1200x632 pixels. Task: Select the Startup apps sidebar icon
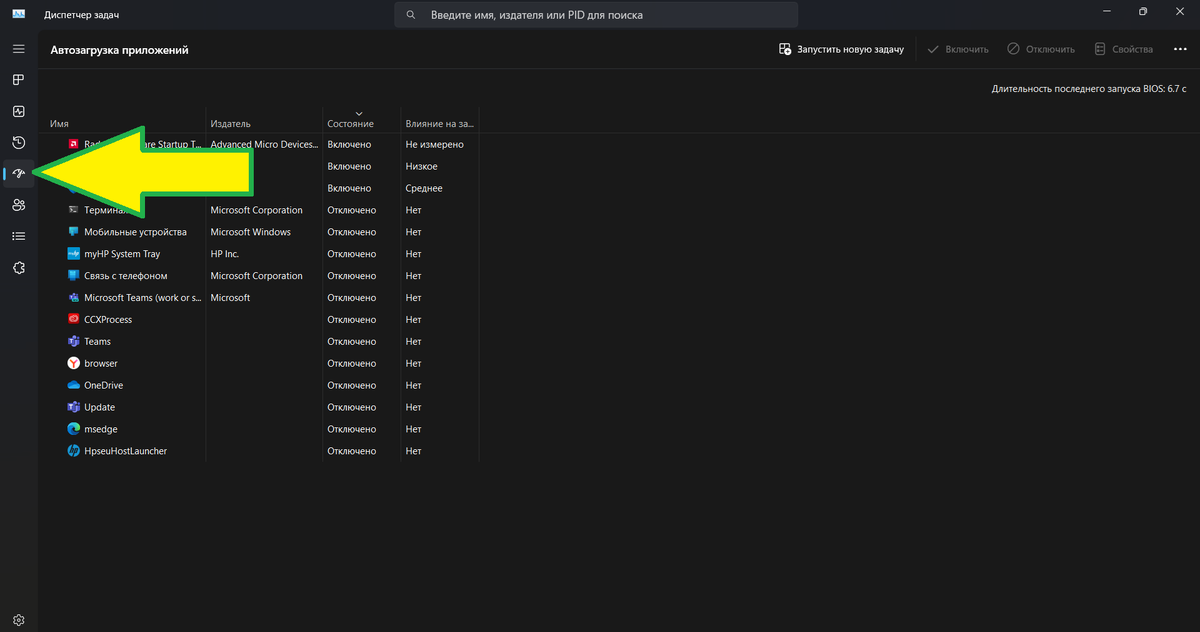pyautogui.click(x=18, y=174)
